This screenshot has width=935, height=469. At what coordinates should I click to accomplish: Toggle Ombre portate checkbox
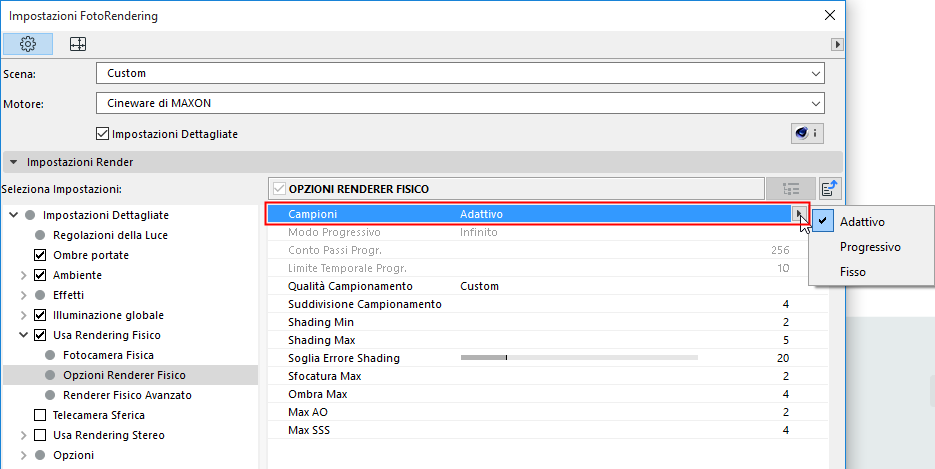click(x=40, y=255)
